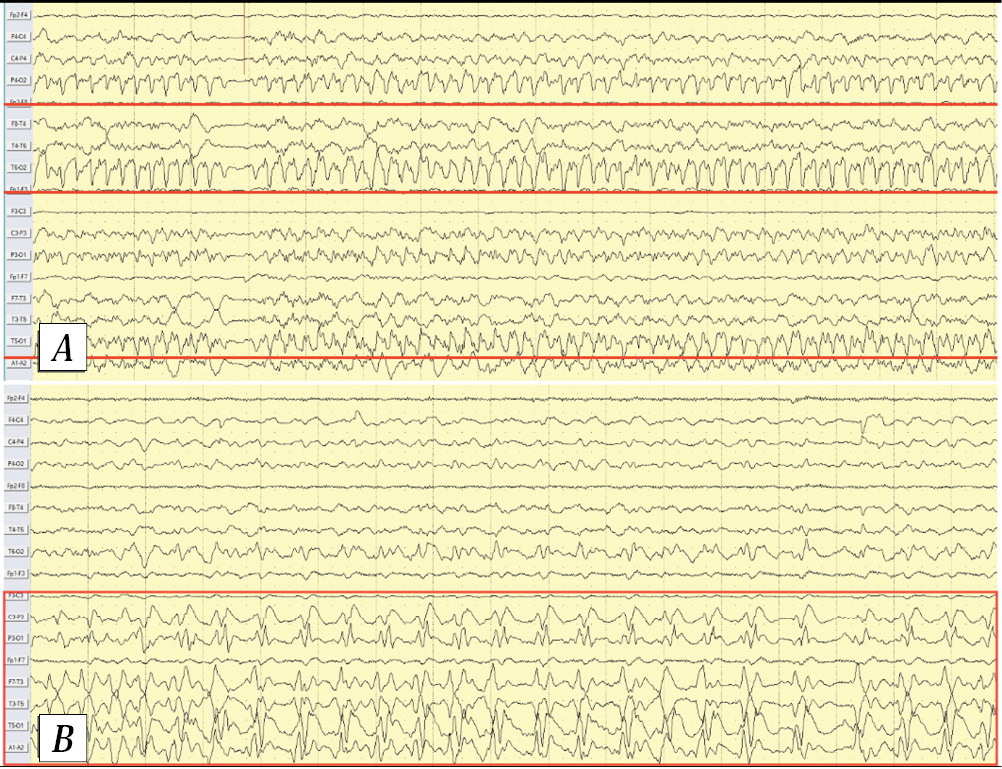Screen dimensions: 1002x769
Task: Click the panel A letter box
Action: tap(62, 348)
